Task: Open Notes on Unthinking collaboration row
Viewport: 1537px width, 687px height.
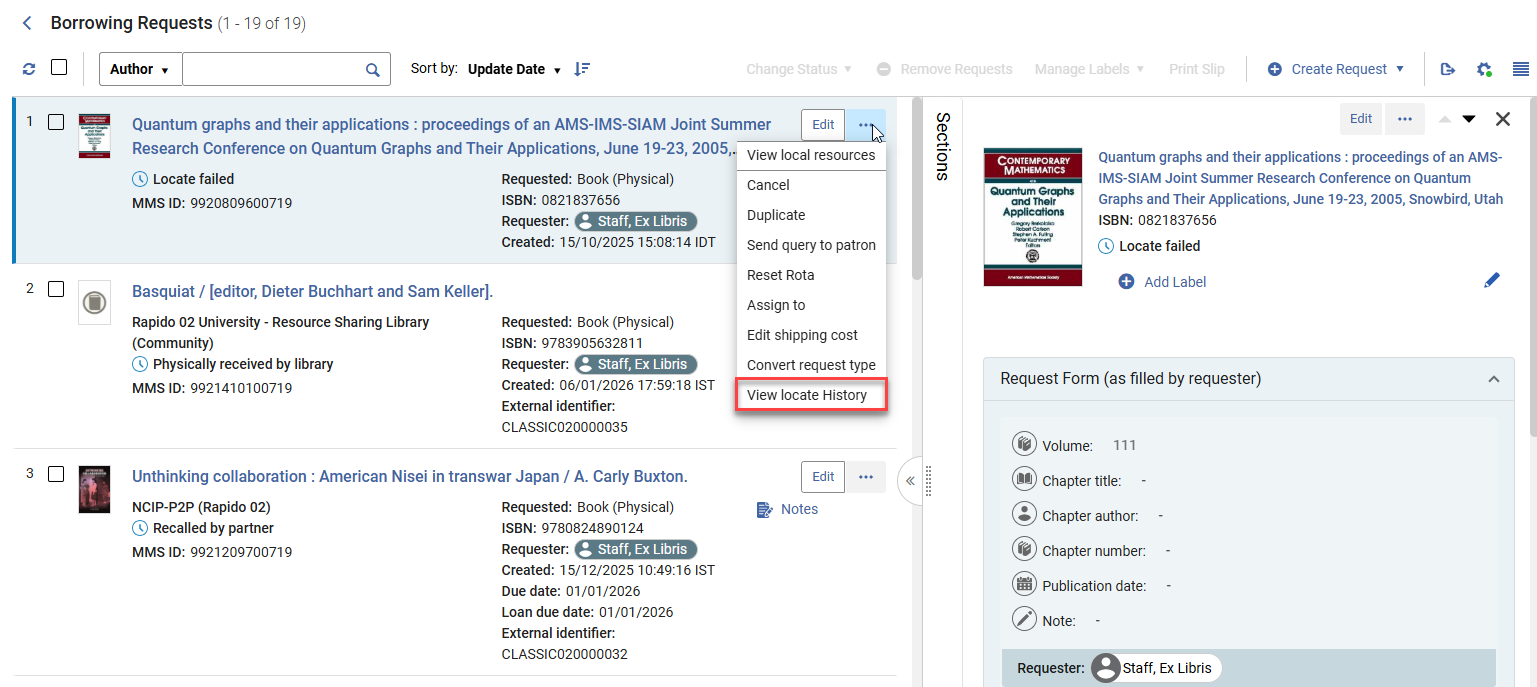Action: [x=787, y=509]
